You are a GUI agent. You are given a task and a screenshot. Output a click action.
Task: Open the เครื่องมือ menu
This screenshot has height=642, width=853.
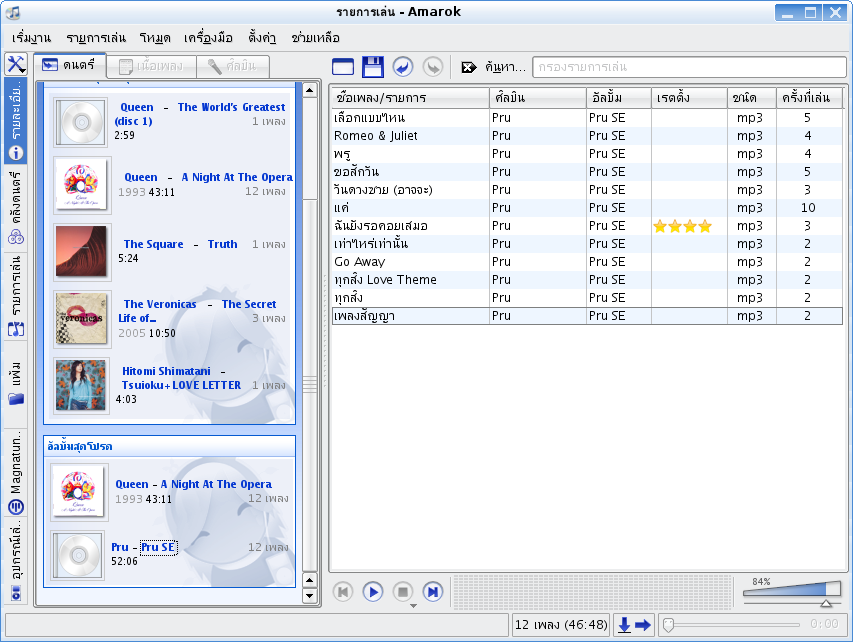(x=208, y=38)
